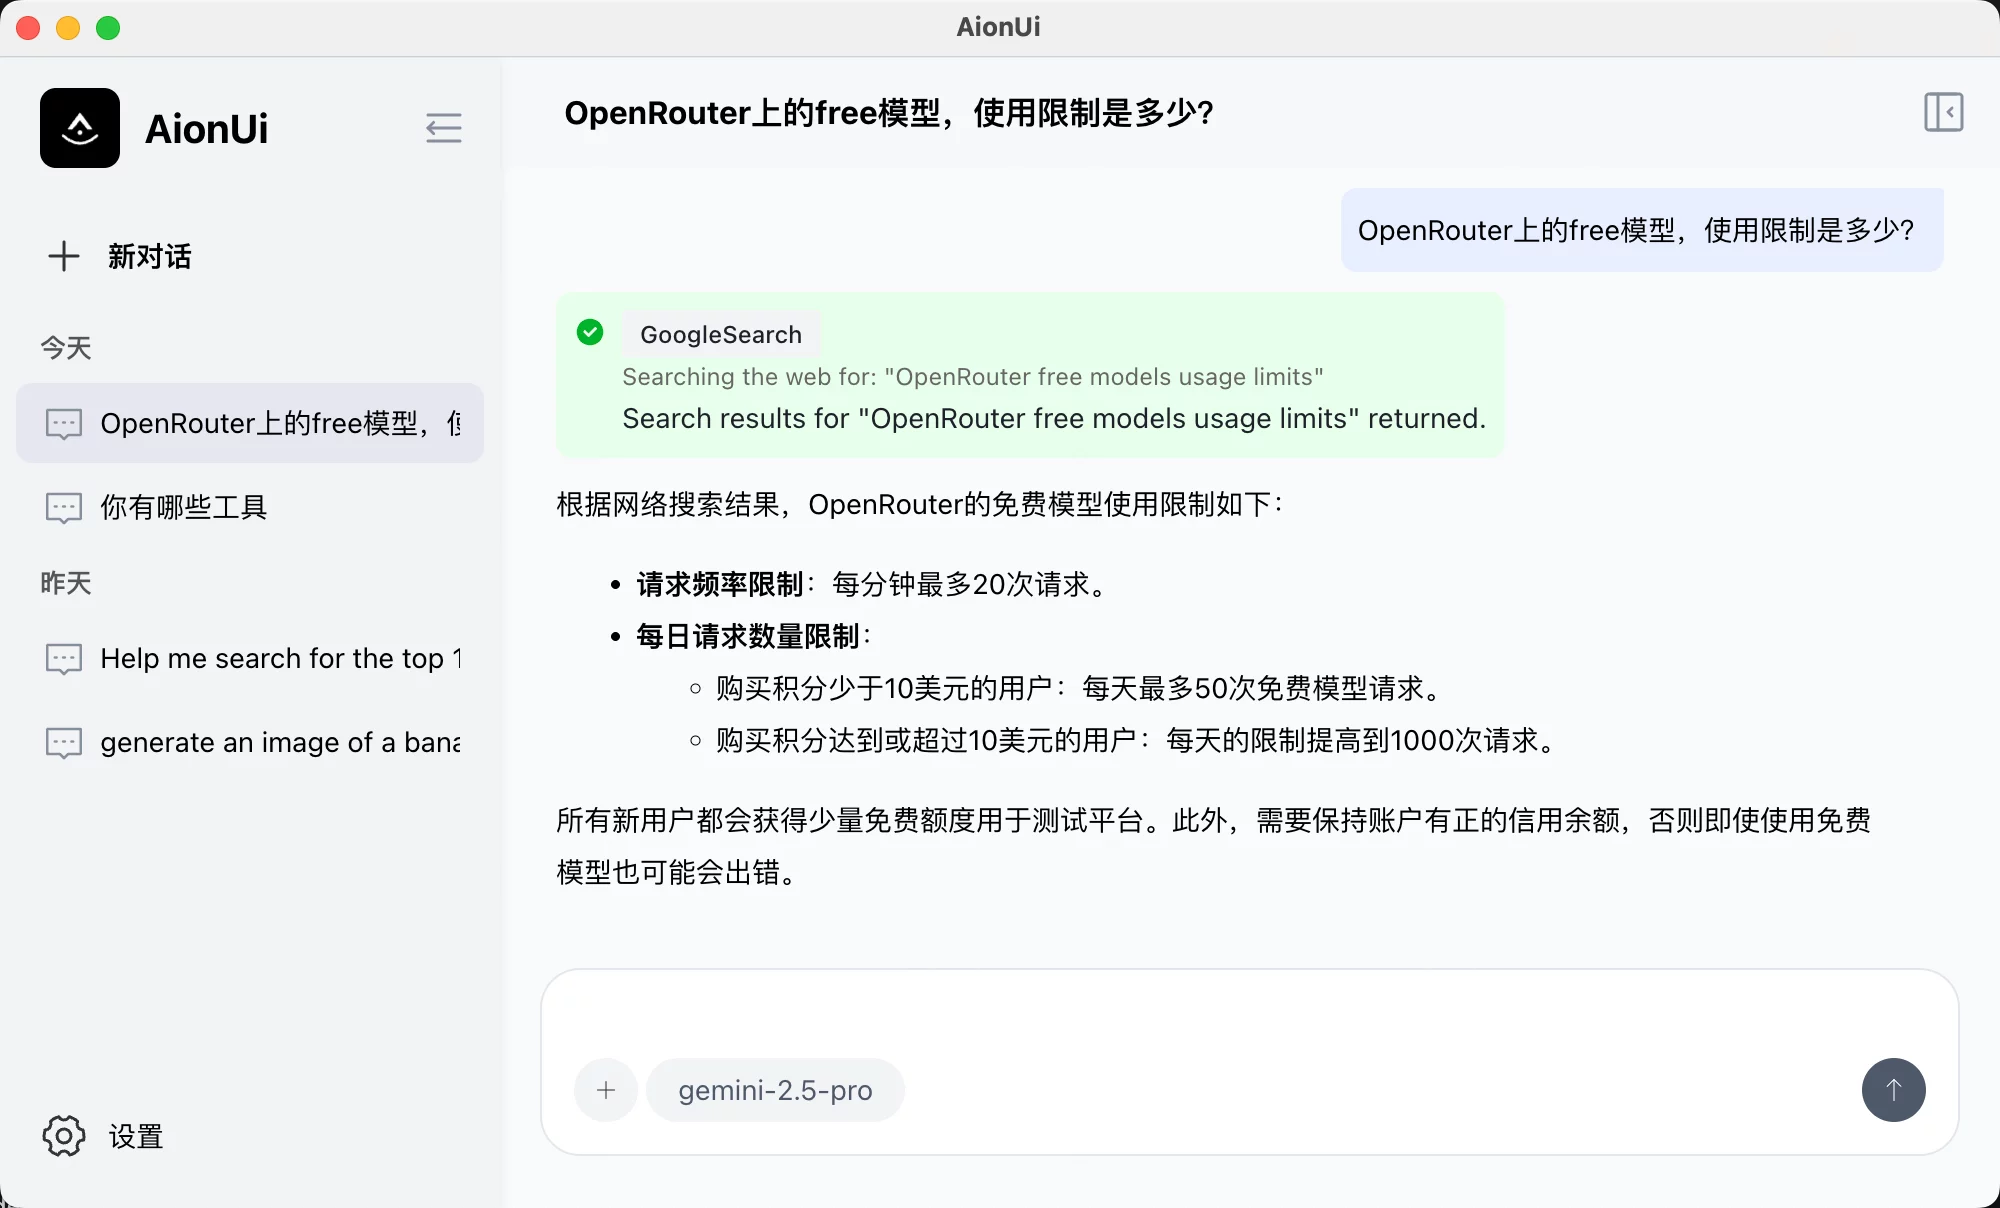Click the conversation title header text
This screenshot has width=2000, height=1208.
889,113
